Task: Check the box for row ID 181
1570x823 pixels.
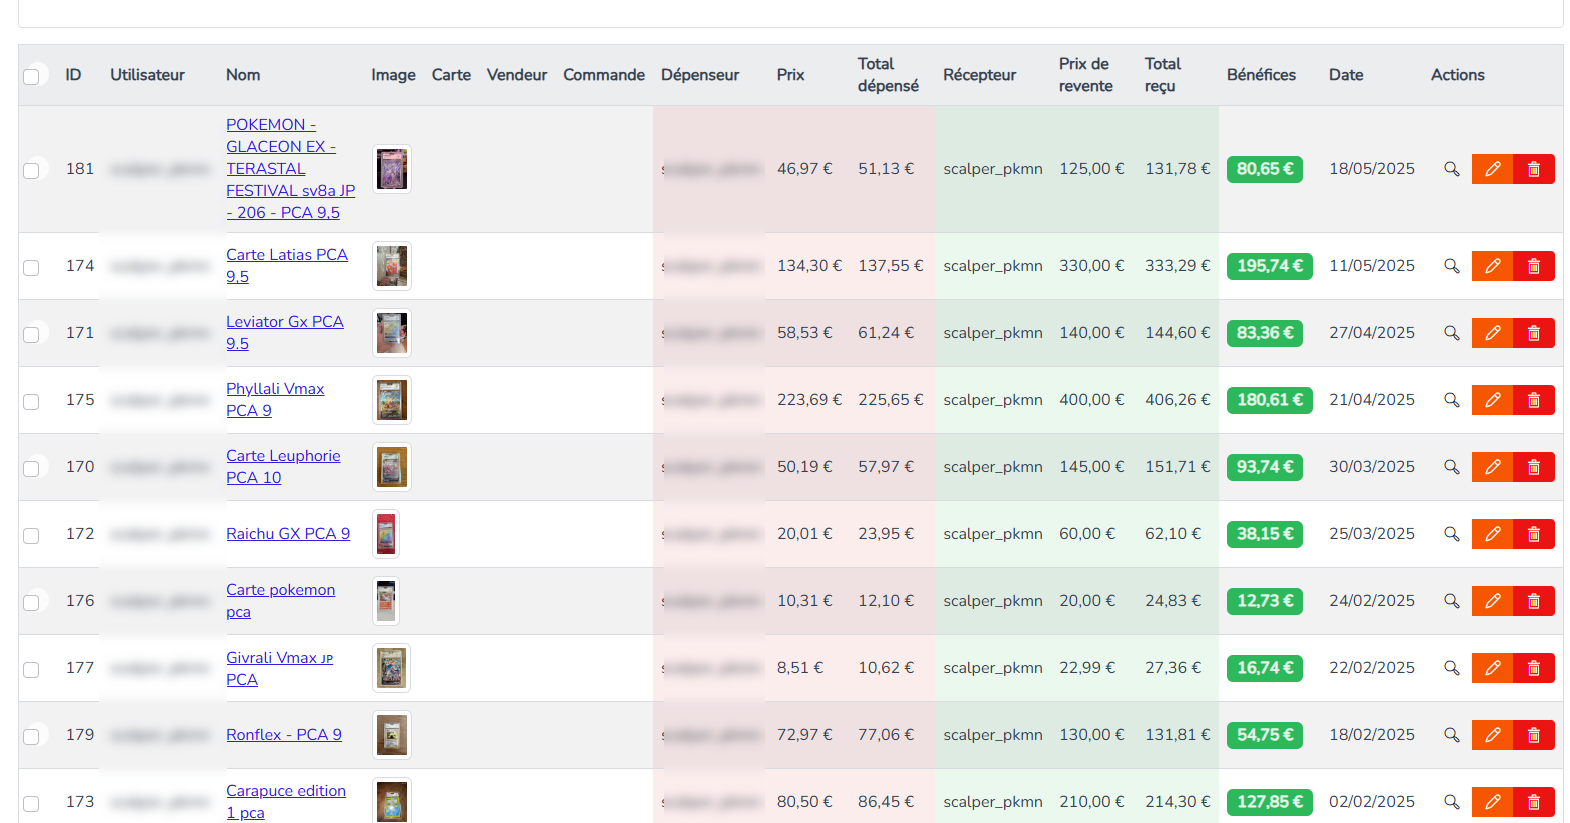Action: (x=32, y=170)
